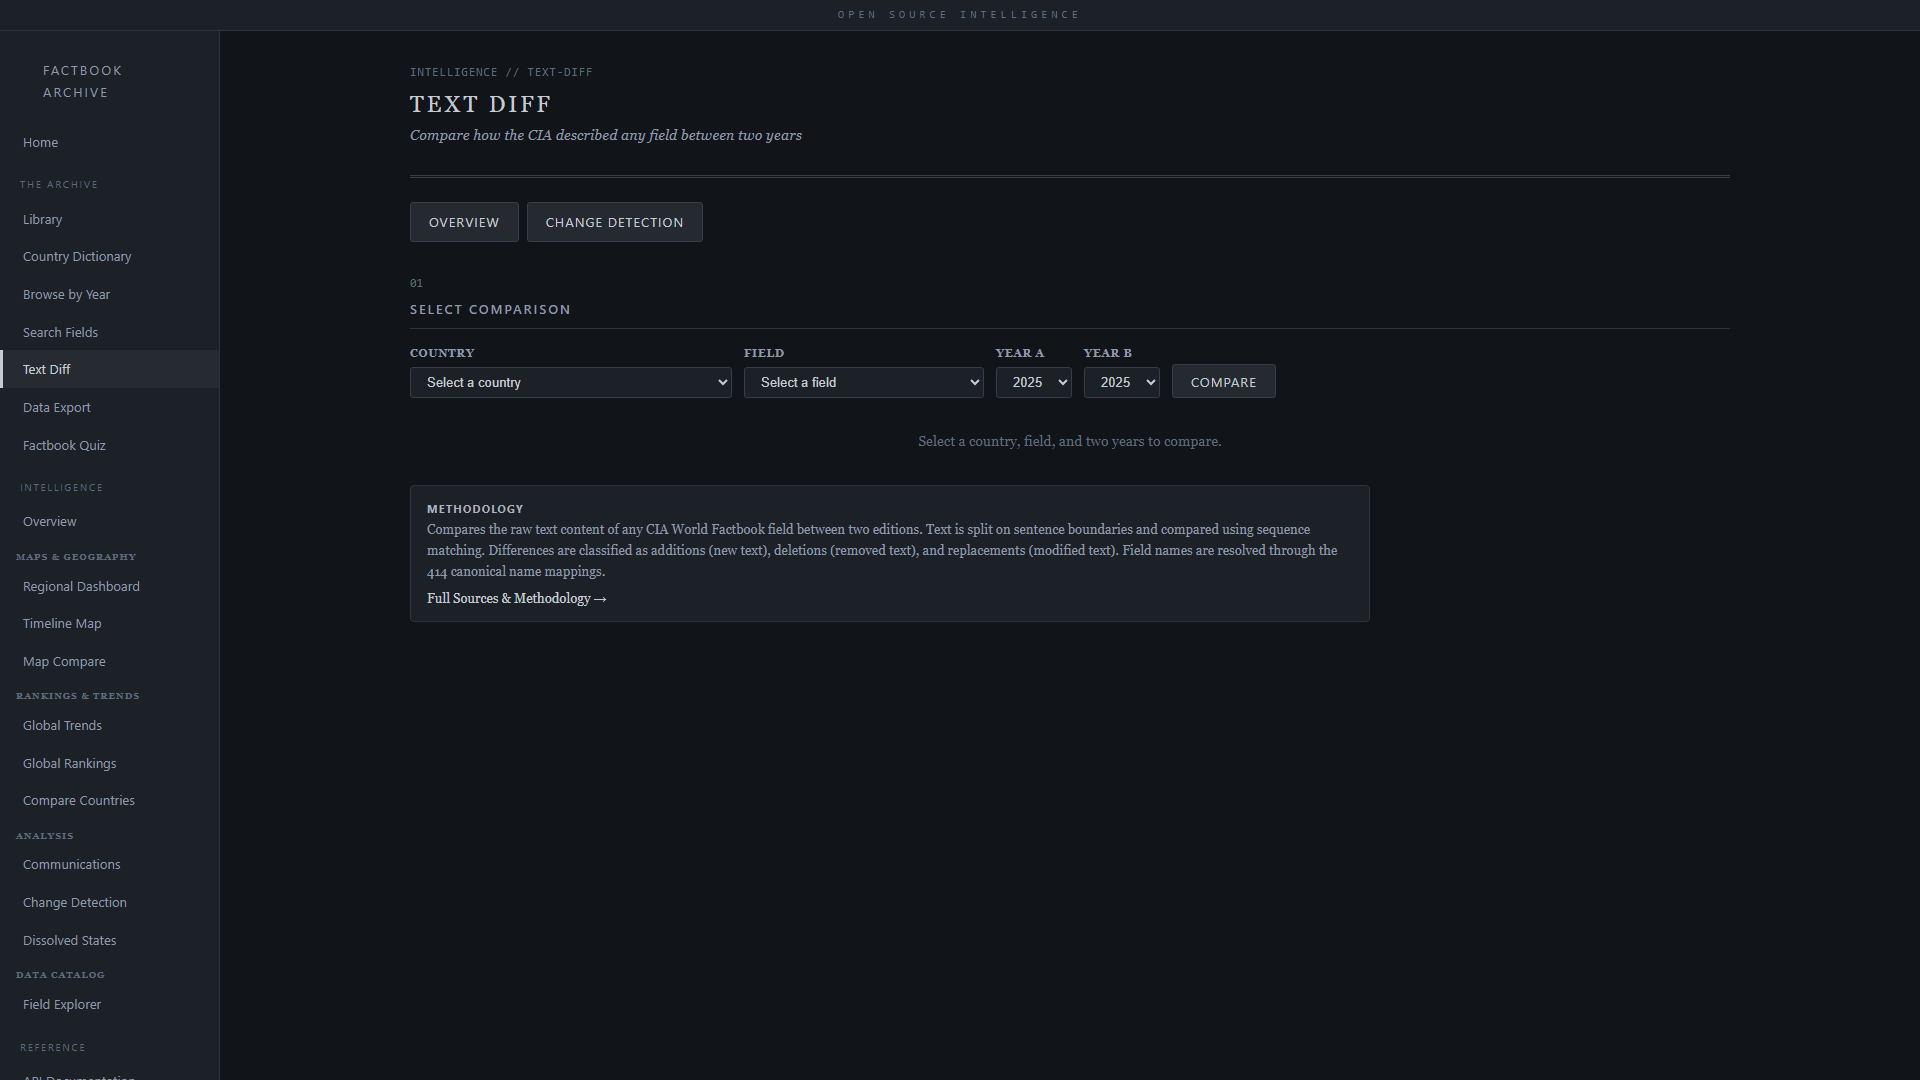Switch to the Change Detection tab button
The image size is (1920, 1080).
pyautogui.click(x=614, y=222)
